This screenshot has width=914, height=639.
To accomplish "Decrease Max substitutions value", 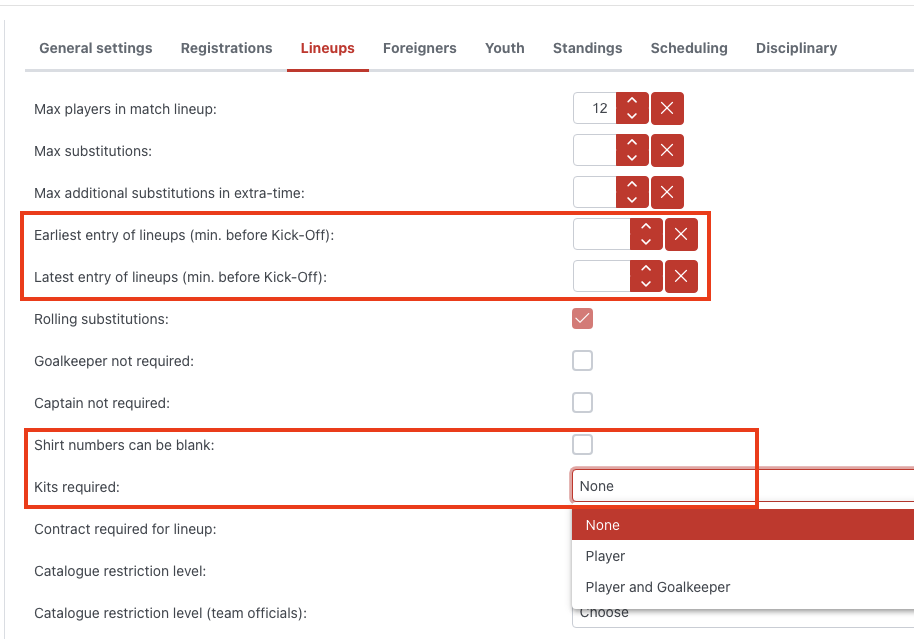I will (632, 159).
